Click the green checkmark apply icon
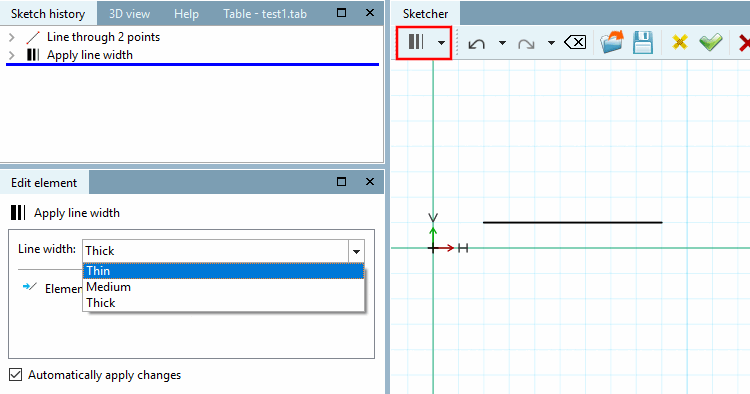This screenshot has width=750, height=394. click(711, 42)
